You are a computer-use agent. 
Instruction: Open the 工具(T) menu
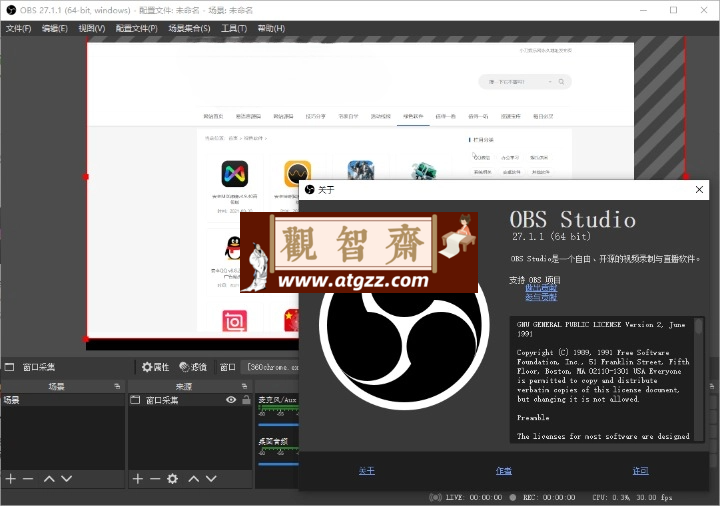tap(234, 28)
